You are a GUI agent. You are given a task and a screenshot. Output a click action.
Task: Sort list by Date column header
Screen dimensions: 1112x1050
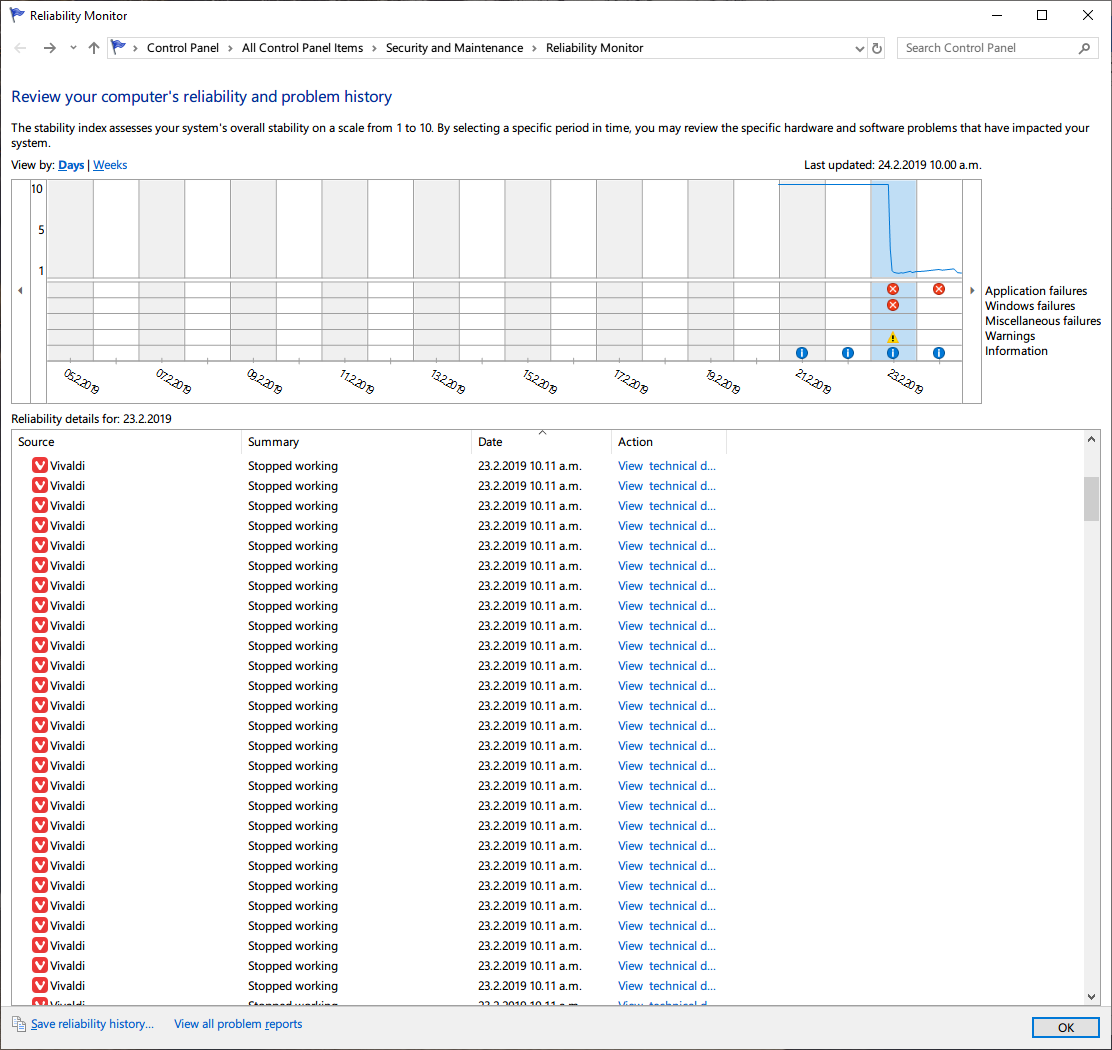[x=541, y=442]
